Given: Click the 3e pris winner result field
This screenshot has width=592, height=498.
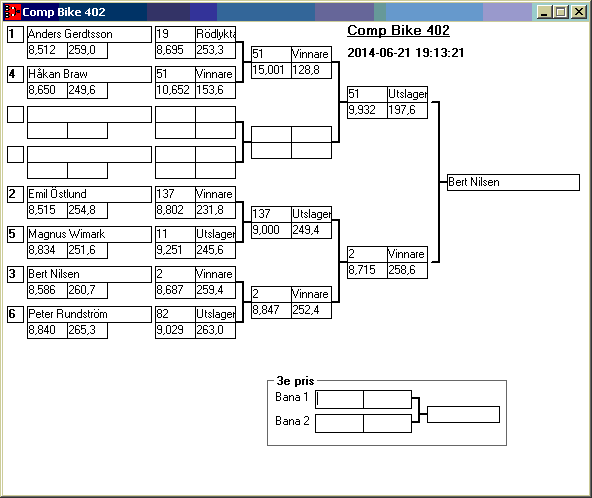Looking at the screenshot, I should (x=463, y=414).
